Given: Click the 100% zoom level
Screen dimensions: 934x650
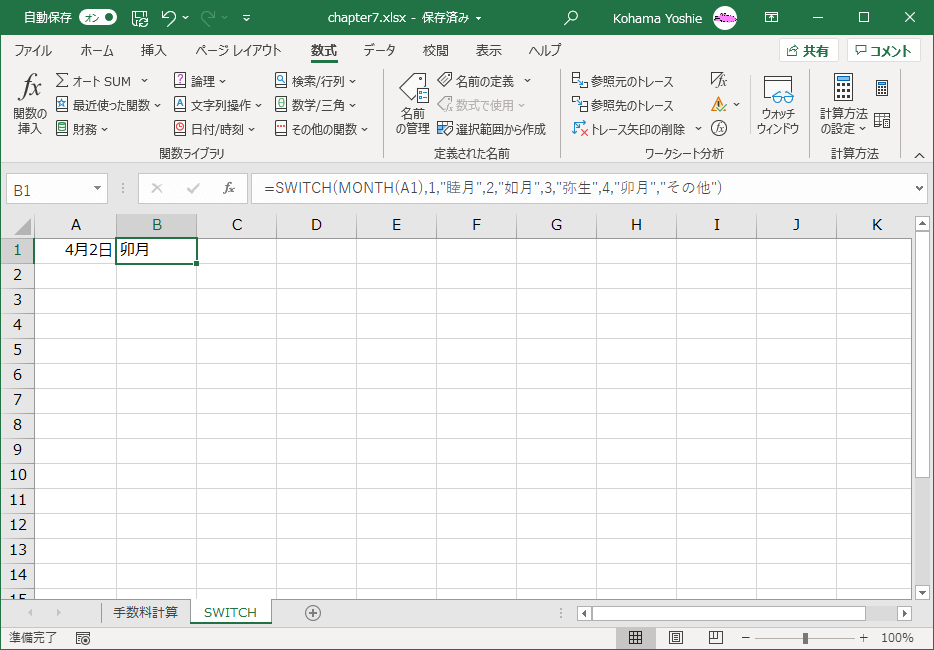Looking at the screenshot, I should pos(897,638).
